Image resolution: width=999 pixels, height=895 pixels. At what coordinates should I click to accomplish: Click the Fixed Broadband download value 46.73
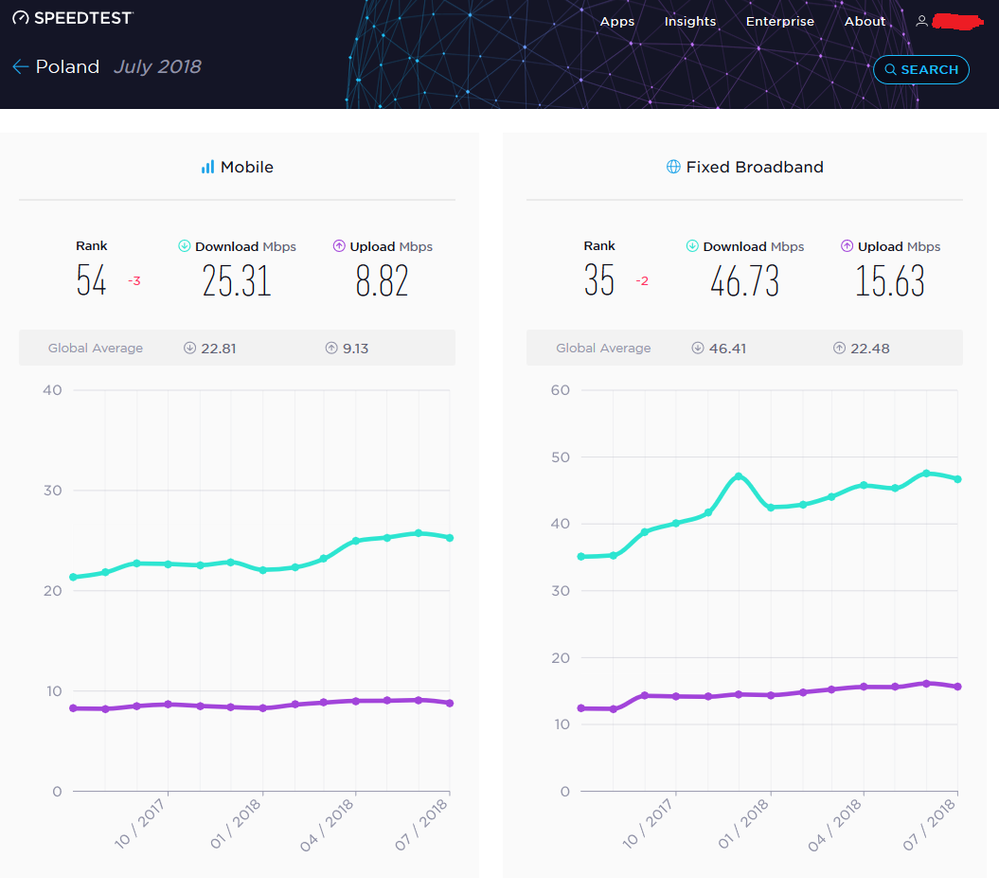tap(744, 281)
